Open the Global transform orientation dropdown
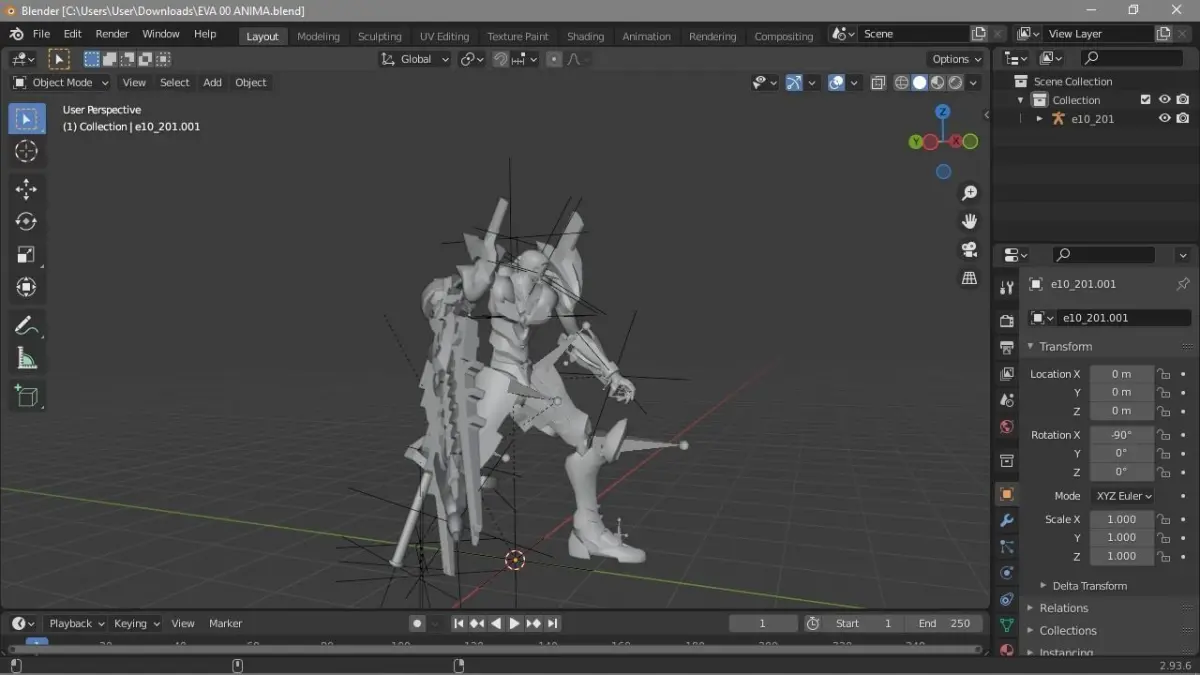 click(x=416, y=59)
